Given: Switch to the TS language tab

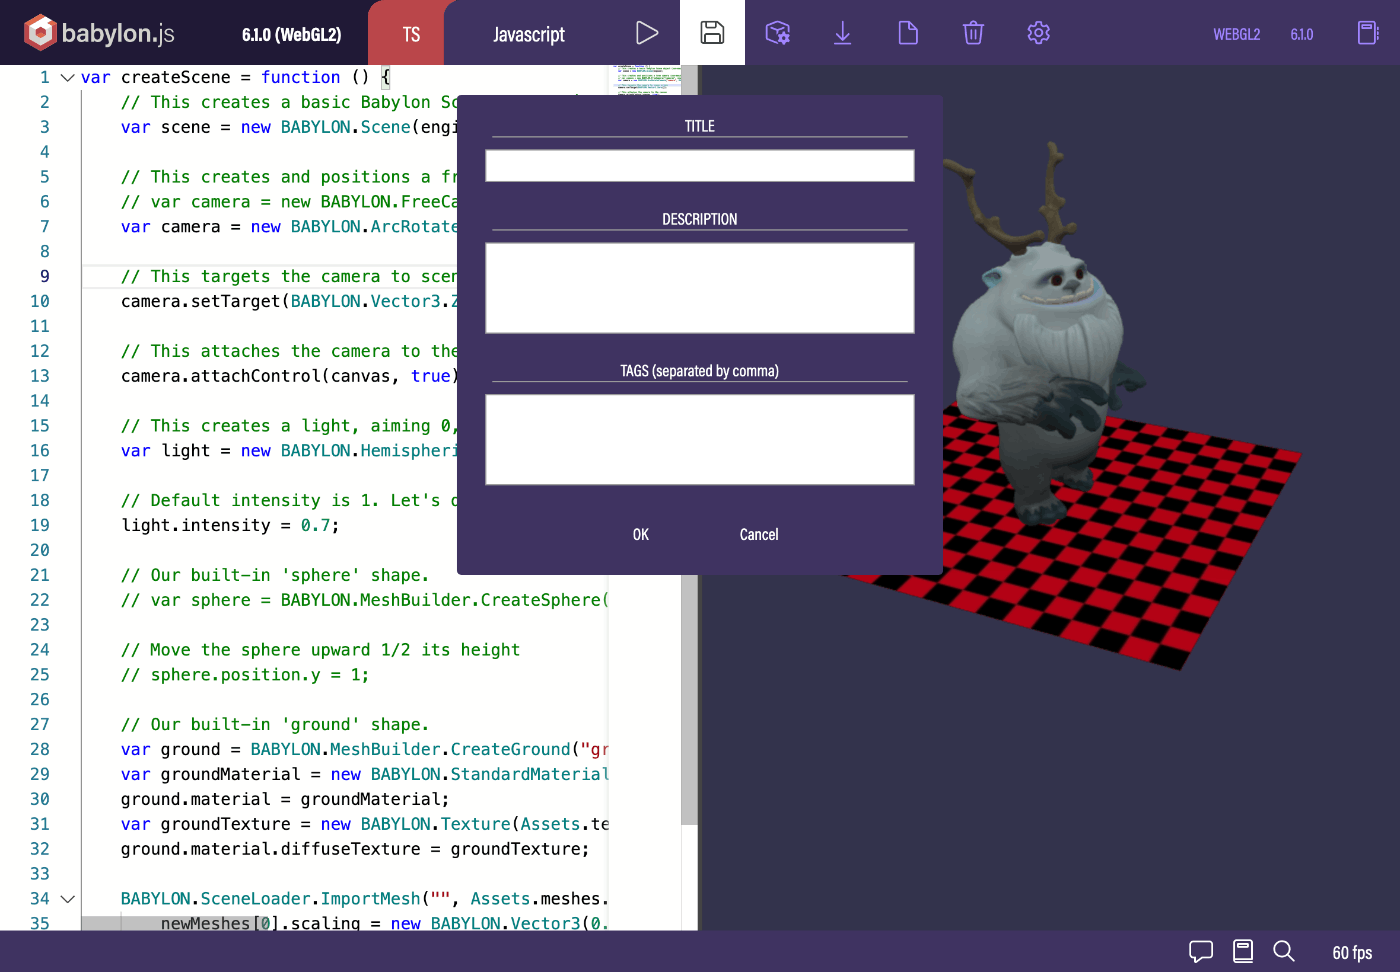Looking at the screenshot, I should click(x=411, y=34).
